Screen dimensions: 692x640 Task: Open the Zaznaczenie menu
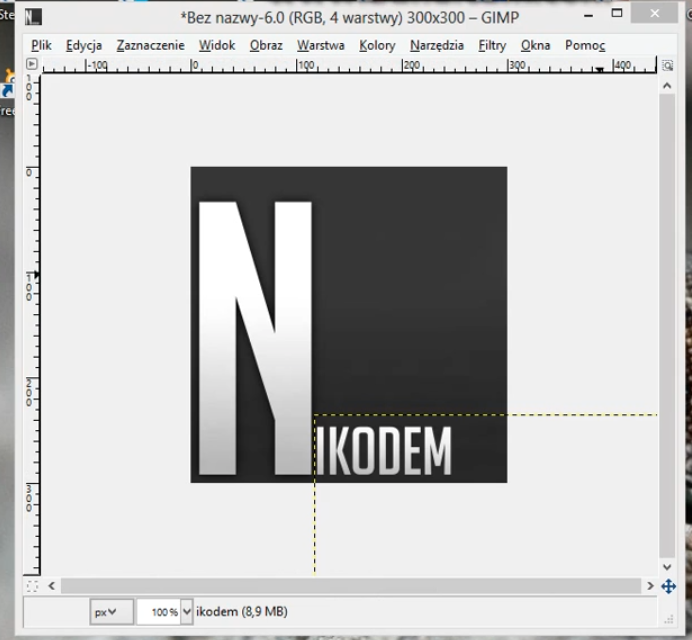150,45
